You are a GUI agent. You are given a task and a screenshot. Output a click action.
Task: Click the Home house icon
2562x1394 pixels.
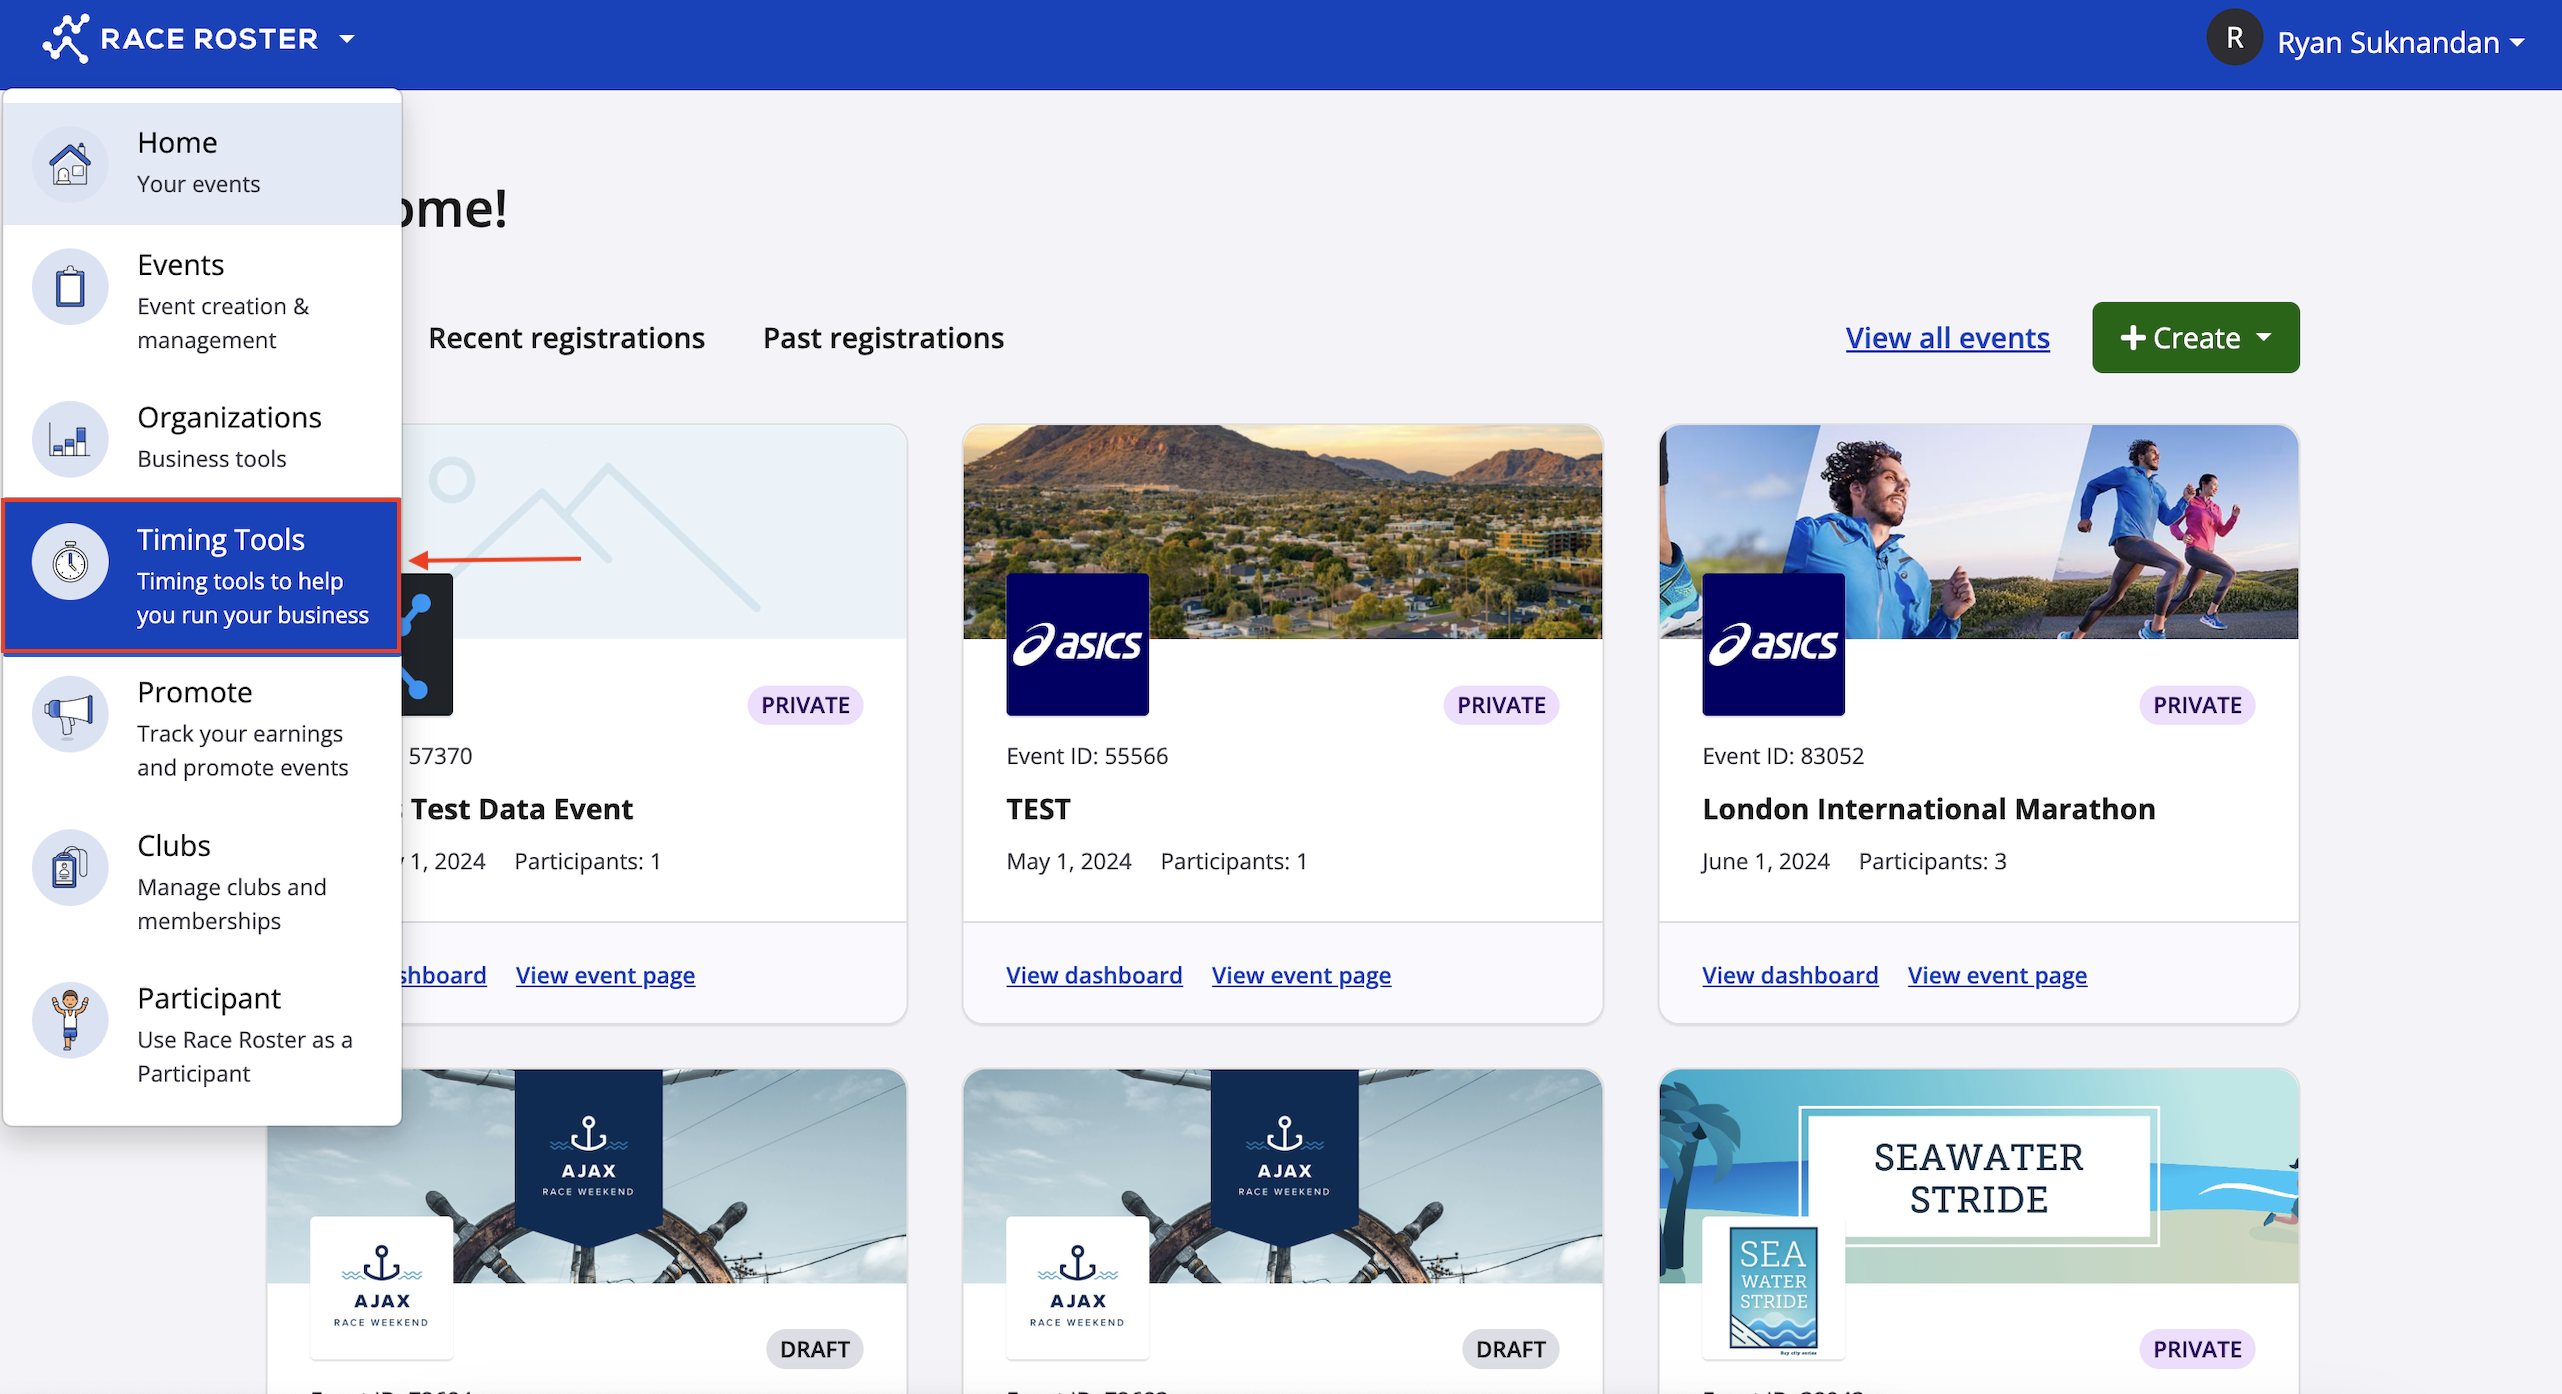tap(70, 164)
